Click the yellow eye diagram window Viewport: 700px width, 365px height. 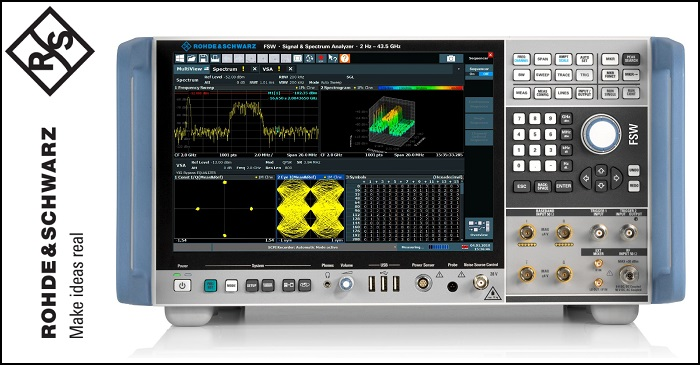[311, 209]
